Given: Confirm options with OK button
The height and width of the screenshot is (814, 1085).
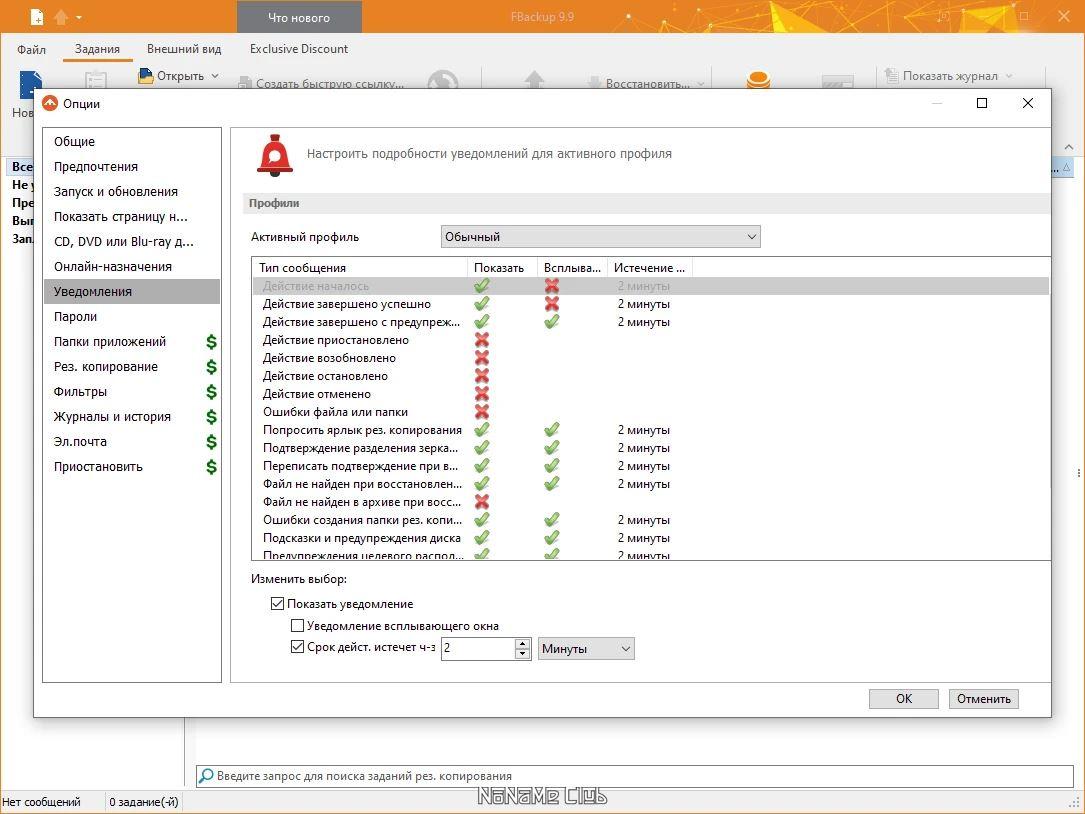Looking at the screenshot, I should [904, 698].
